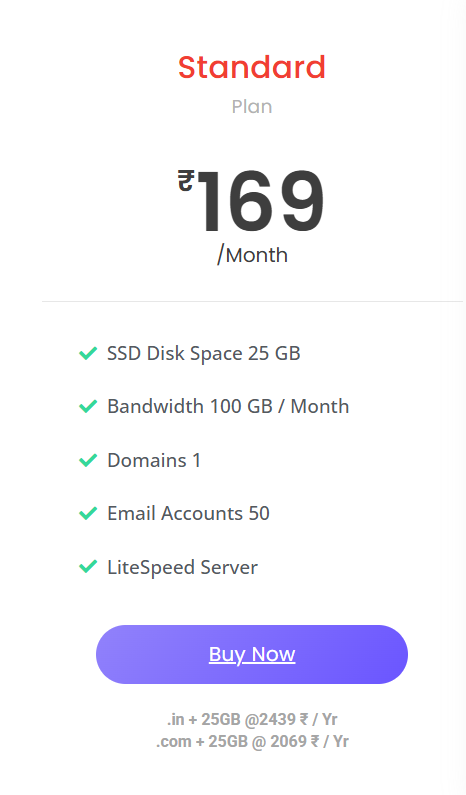This screenshot has width=466, height=795.
Task: Click the checkmark beside Email Accounts 50
Action: (x=88, y=513)
